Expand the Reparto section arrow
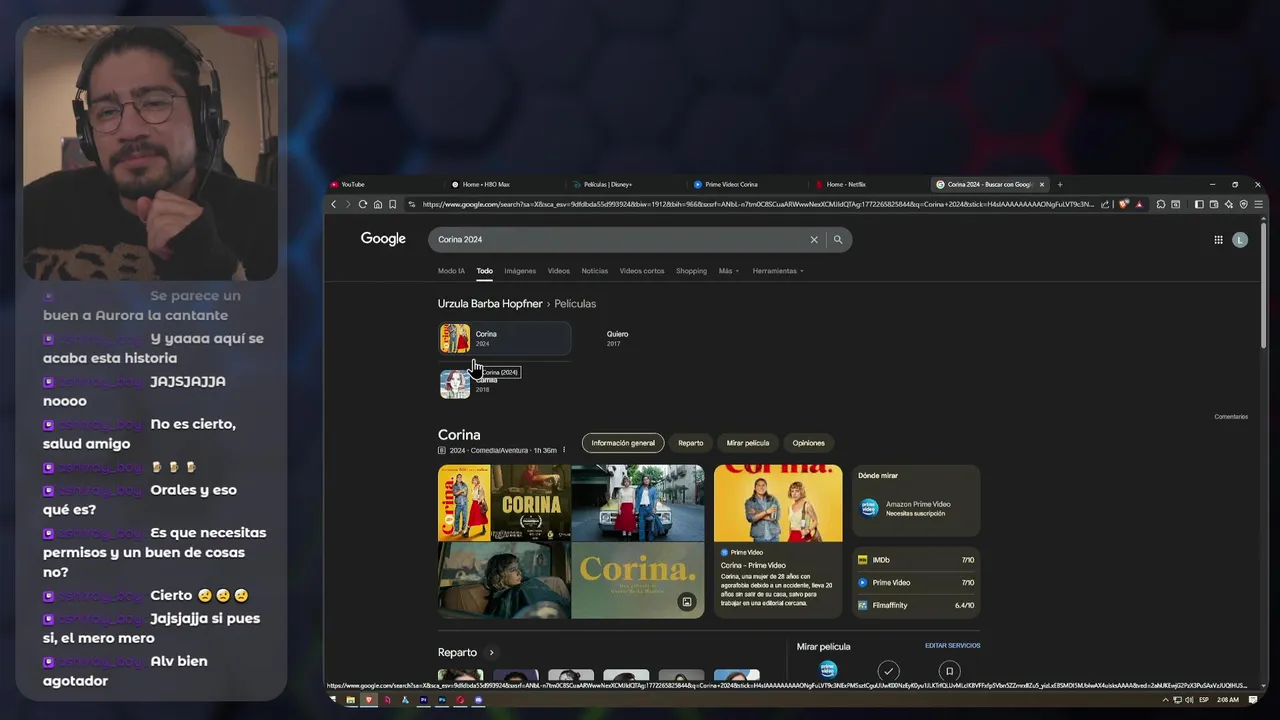The height and width of the screenshot is (720, 1280). (491, 653)
